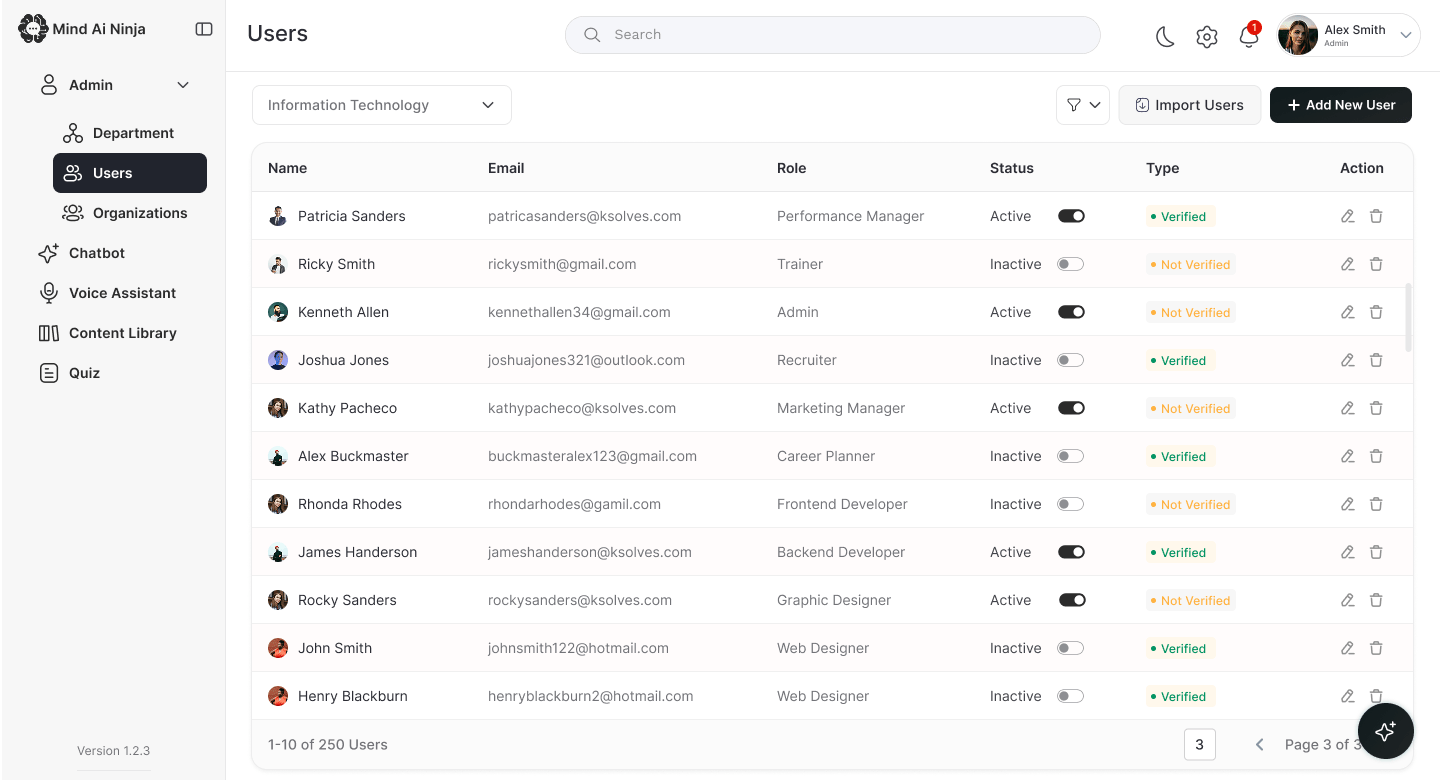Click Henry Blackburn's name

point(353,696)
